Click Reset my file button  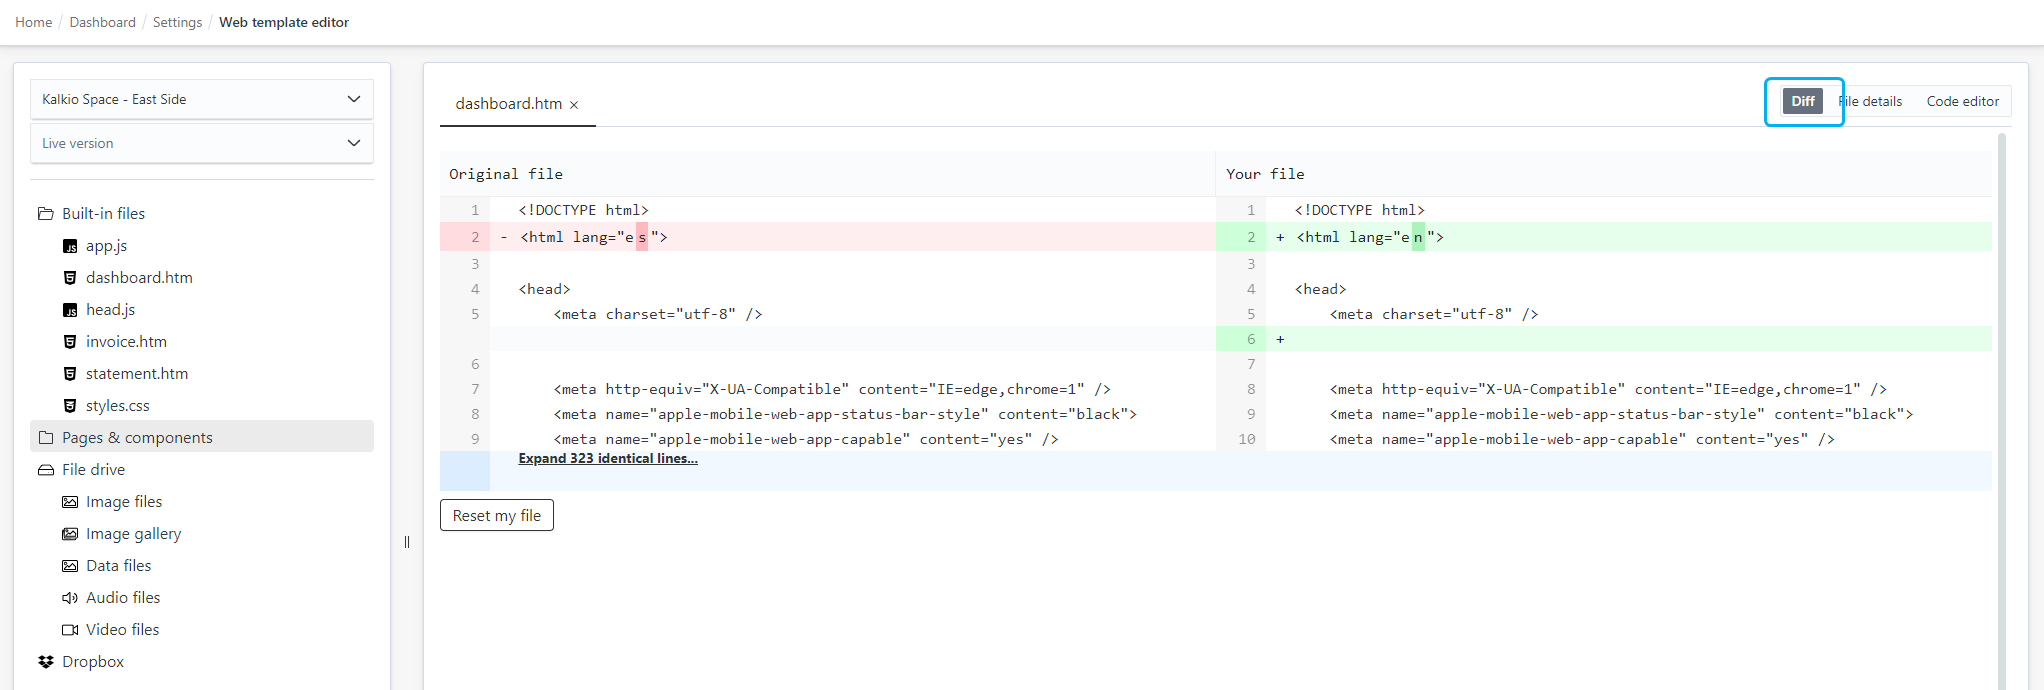[497, 515]
